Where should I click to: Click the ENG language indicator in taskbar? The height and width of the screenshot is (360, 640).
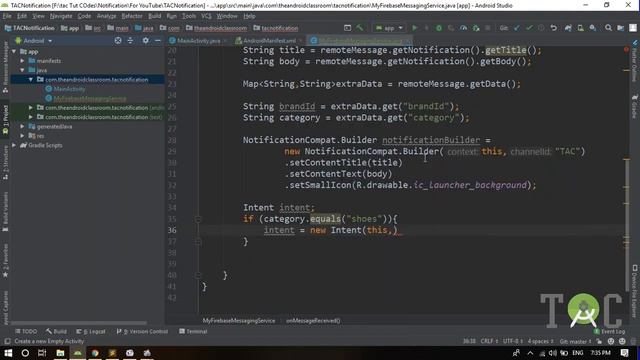pos(578,353)
